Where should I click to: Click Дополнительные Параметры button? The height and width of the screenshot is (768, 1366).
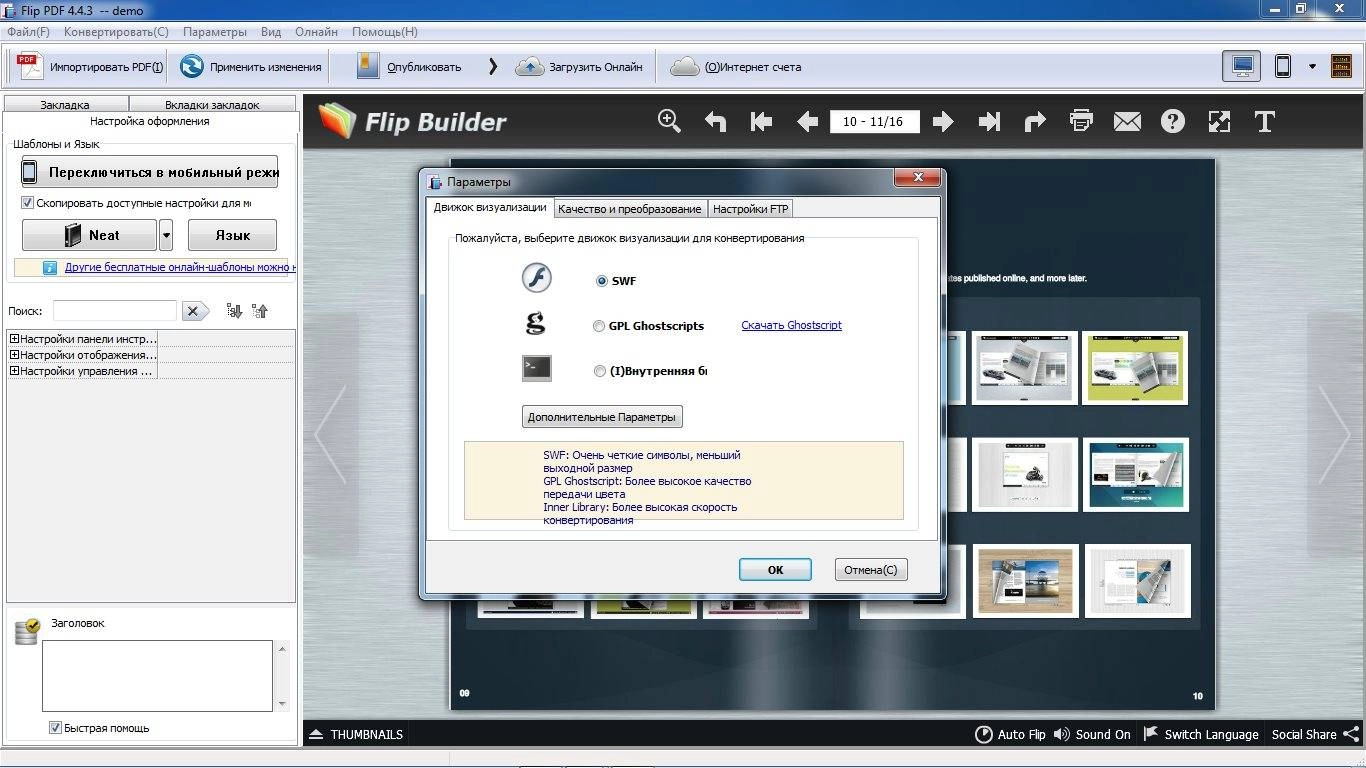click(x=602, y=416)
